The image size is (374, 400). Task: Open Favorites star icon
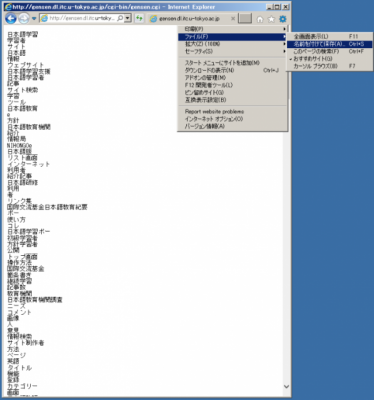coord(271,19)
